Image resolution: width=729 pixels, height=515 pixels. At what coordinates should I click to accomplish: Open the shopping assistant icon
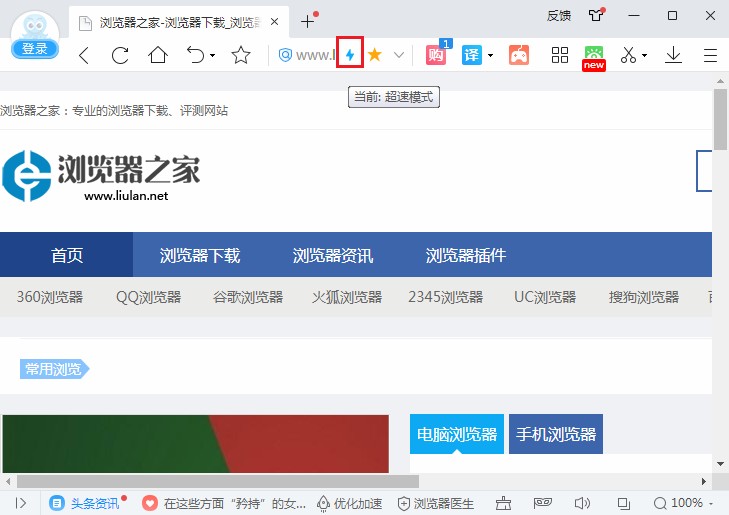[x=436, y=55]
